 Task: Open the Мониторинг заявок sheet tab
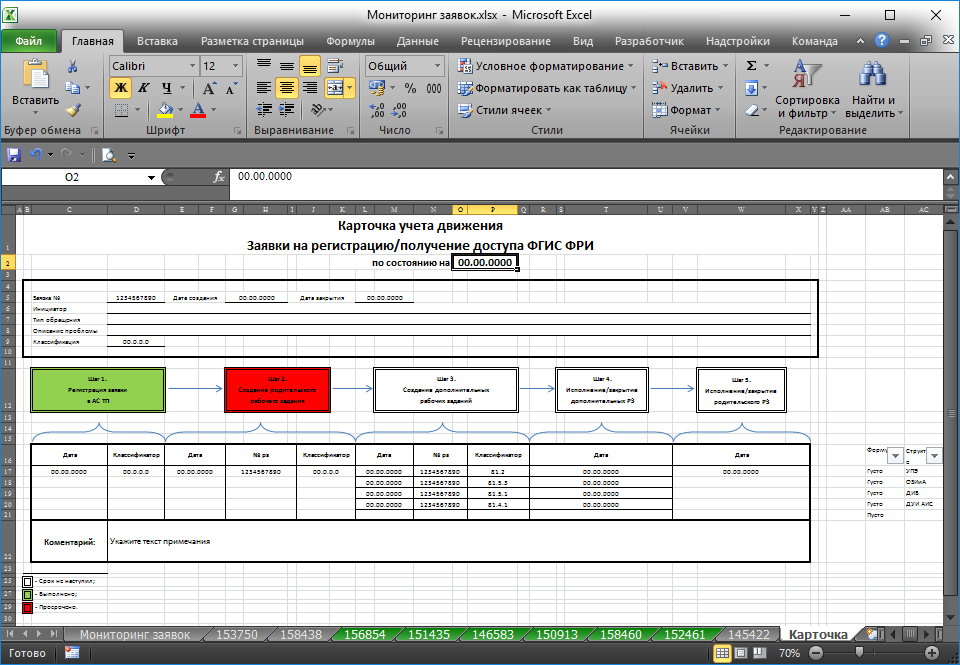pyautogui.click(x=134, y=635)
